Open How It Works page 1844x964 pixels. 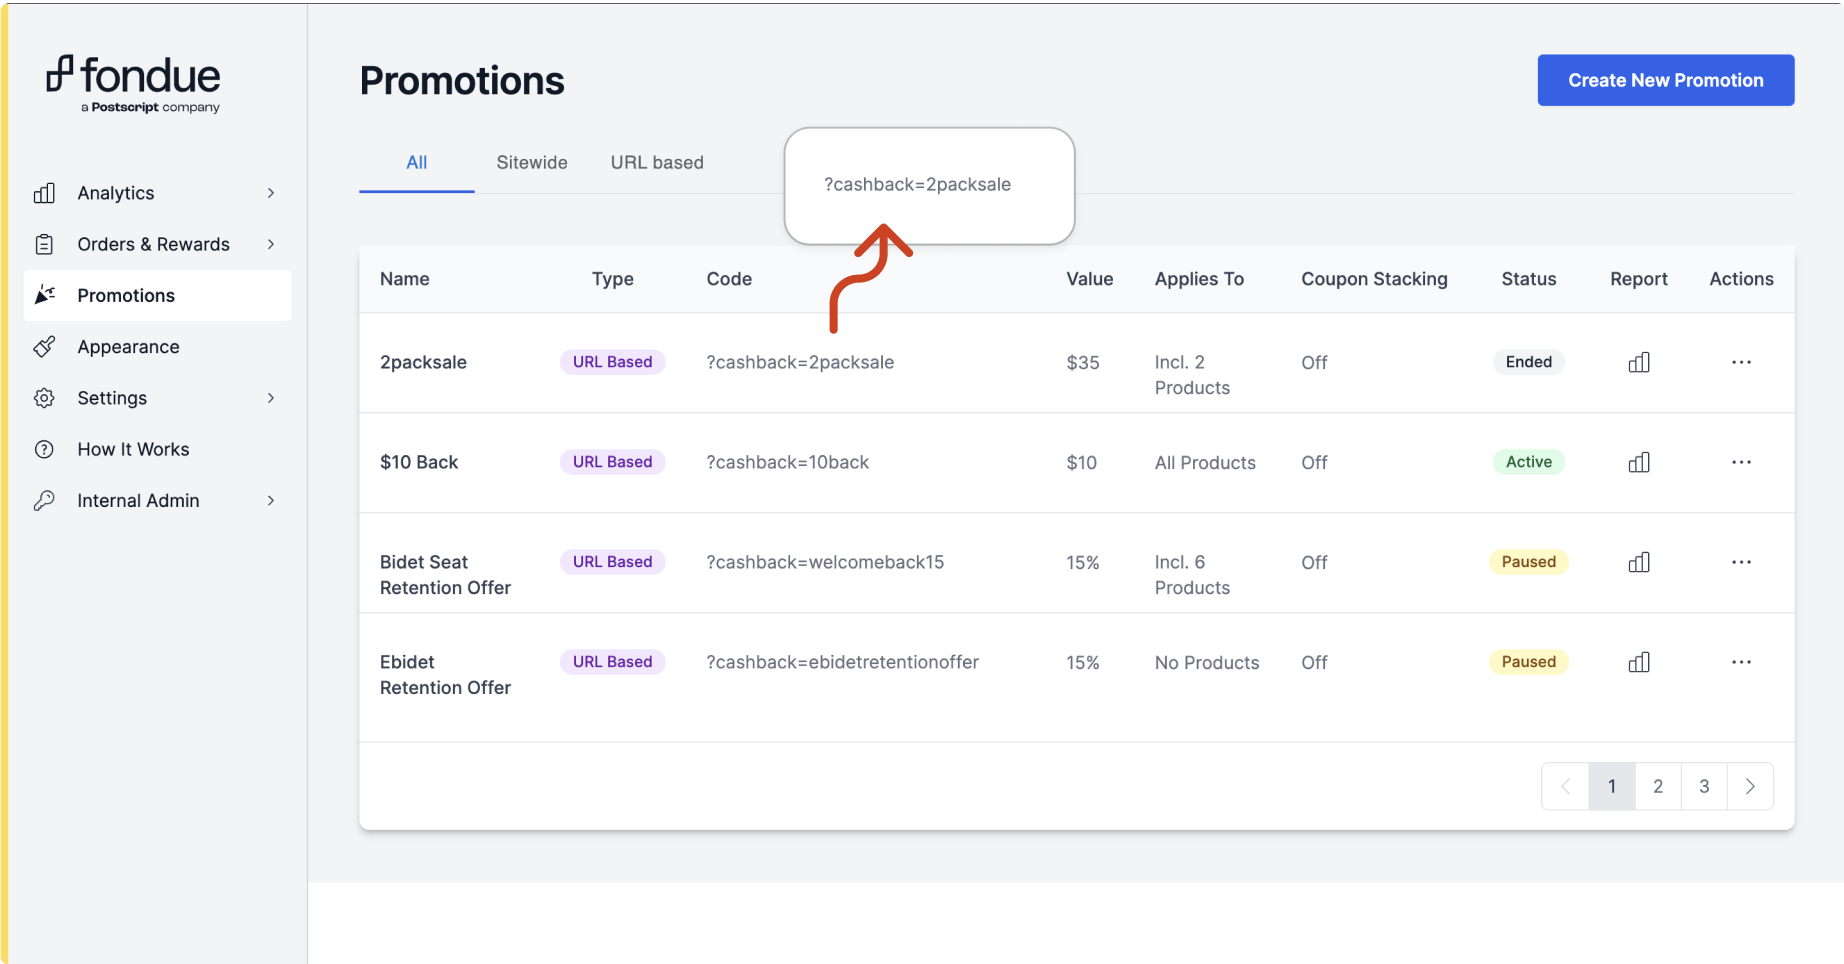pyautogui.click(x=133, y=450)
